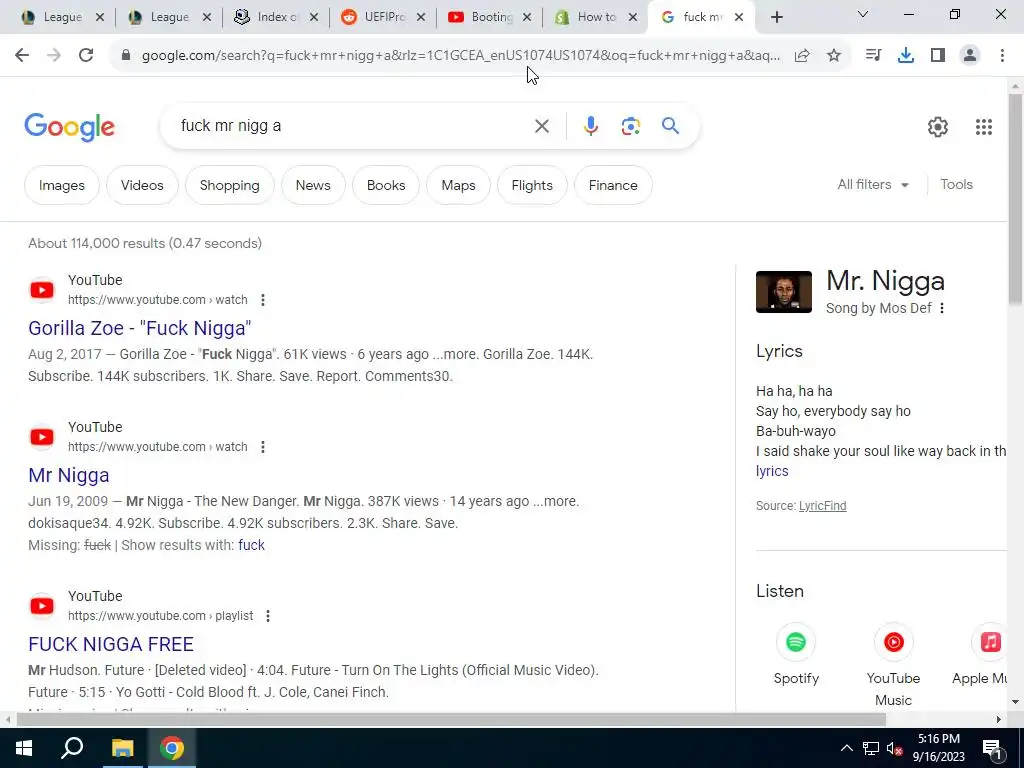Bookmark this page with the star icon
Image resolution: width=1024 pixels, height=768 pixels.
[834, 56]
